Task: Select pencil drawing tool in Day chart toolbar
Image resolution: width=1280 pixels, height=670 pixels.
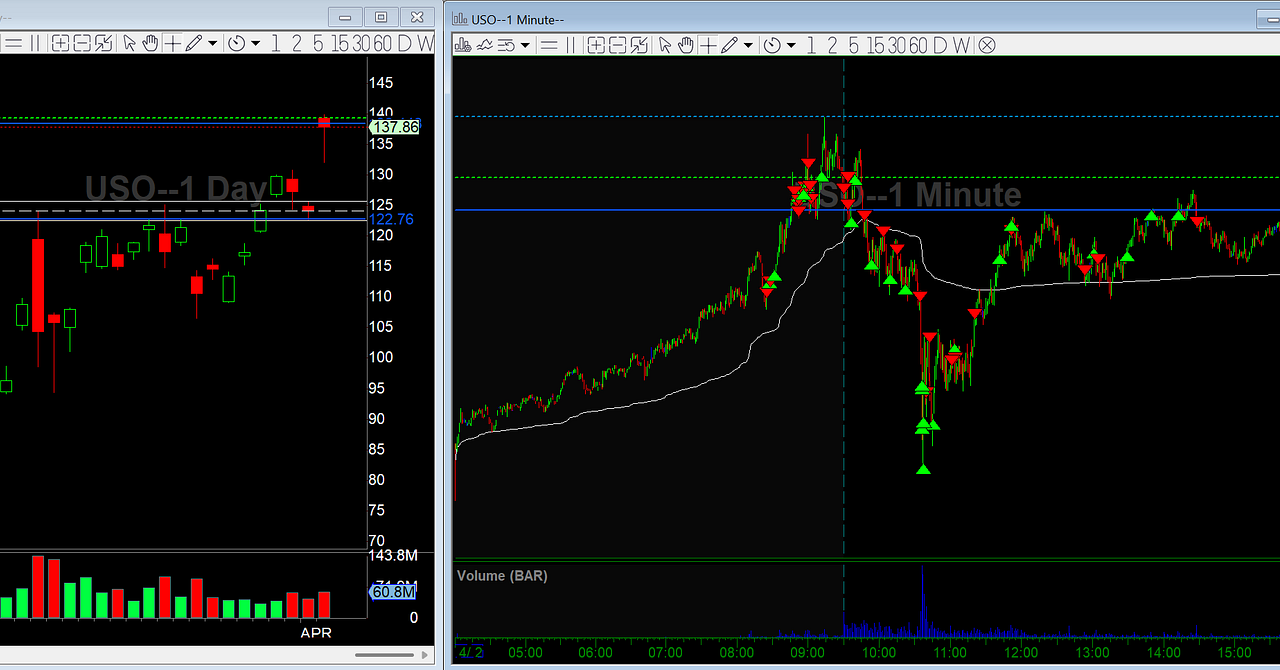Action: [194, 43]
